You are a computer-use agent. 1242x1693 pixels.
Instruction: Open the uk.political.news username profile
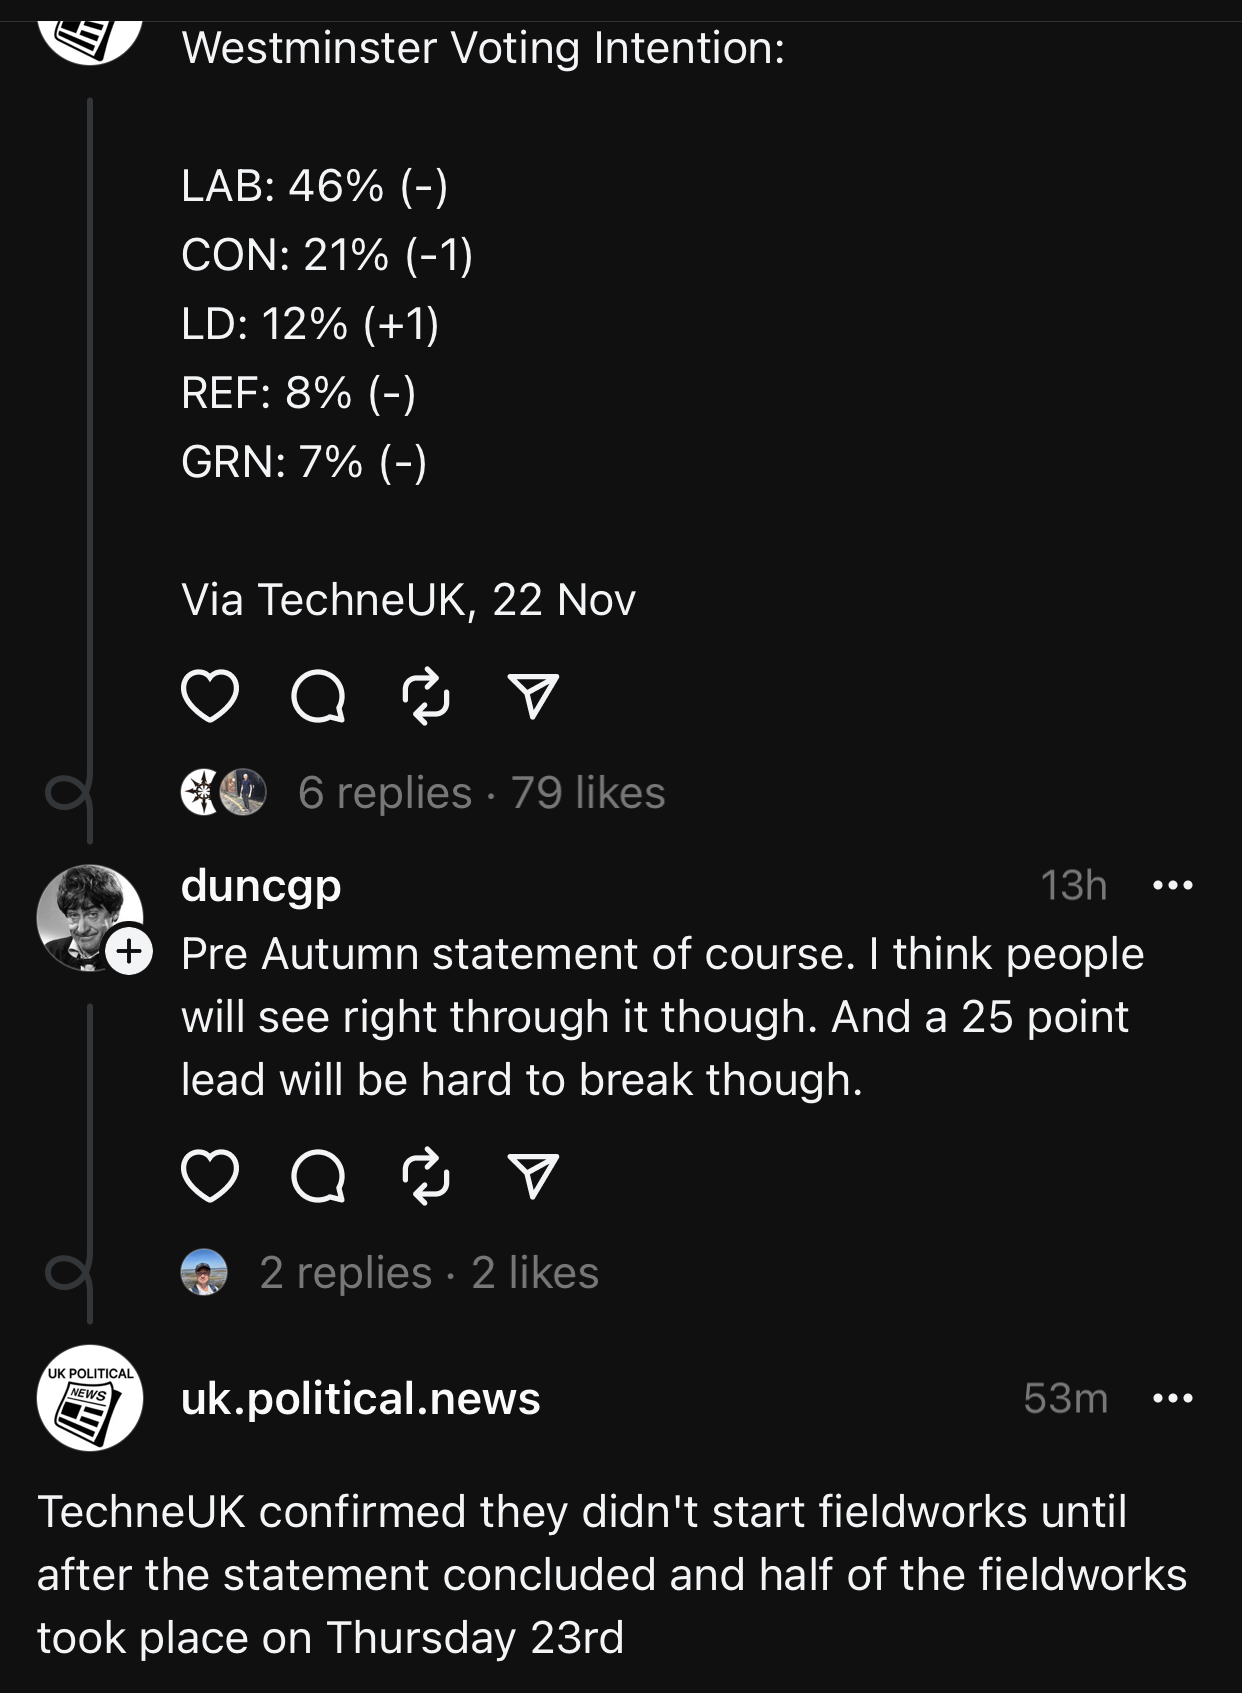(360, 1398)
